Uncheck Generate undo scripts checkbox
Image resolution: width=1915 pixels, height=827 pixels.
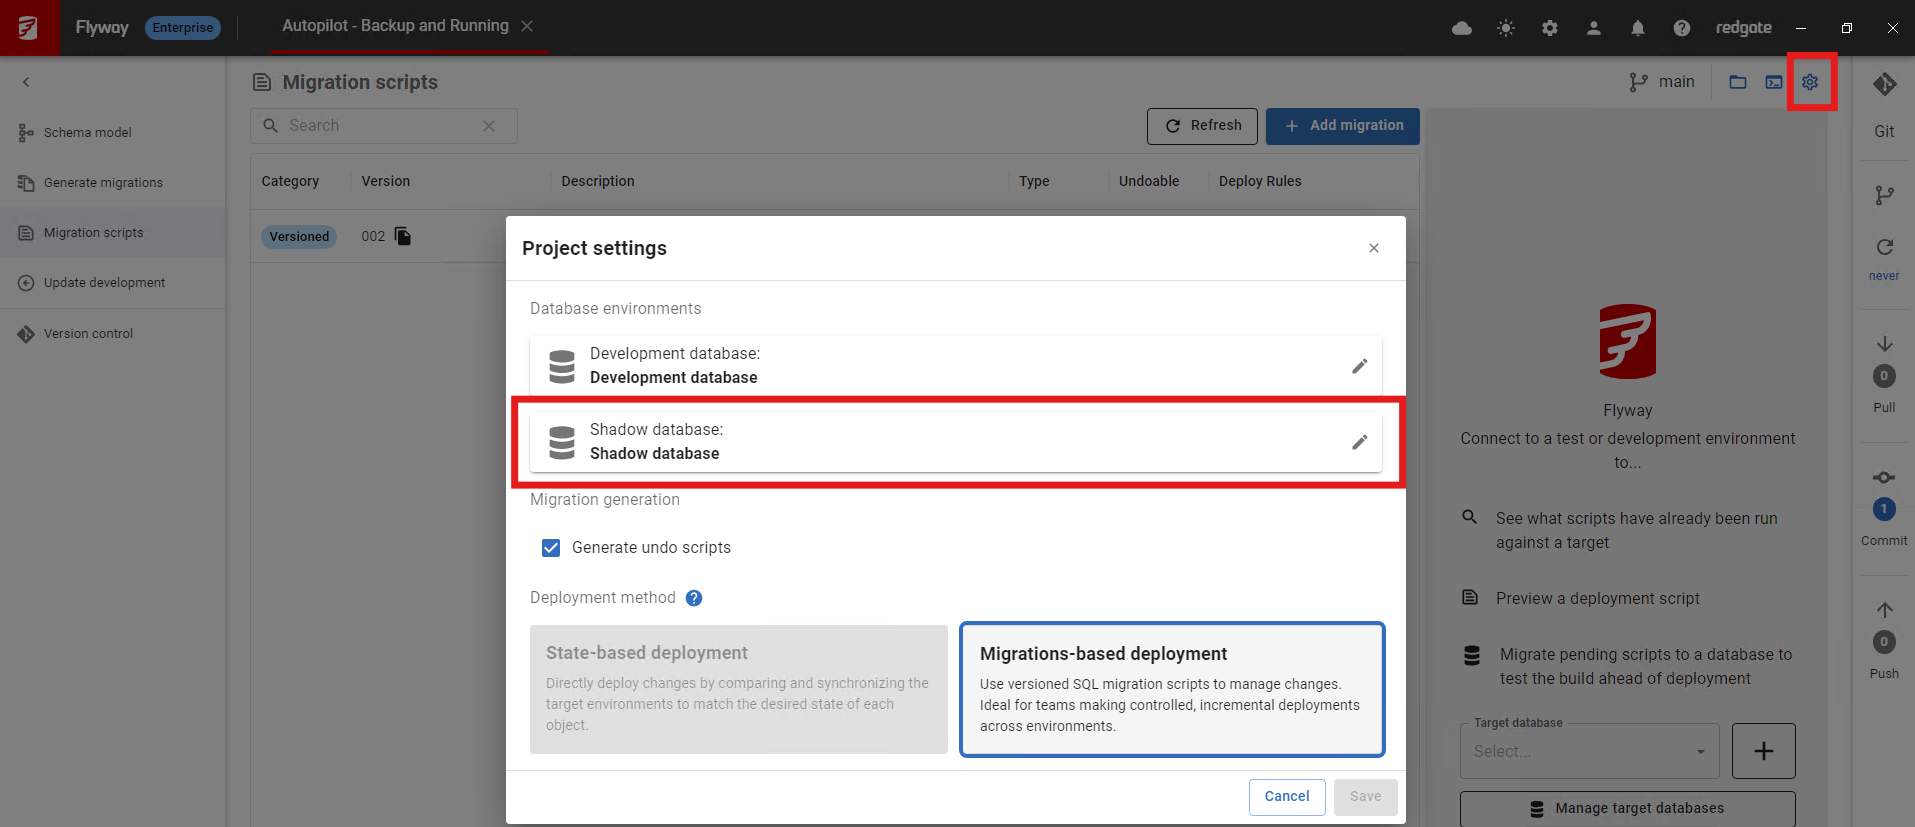551,548
